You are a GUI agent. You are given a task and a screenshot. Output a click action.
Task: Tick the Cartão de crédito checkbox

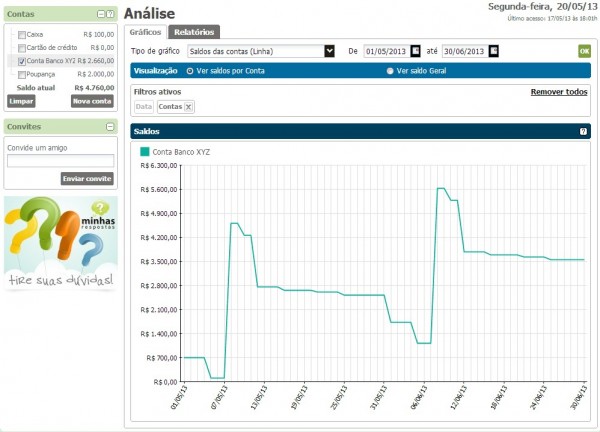(x=22, y=47)
